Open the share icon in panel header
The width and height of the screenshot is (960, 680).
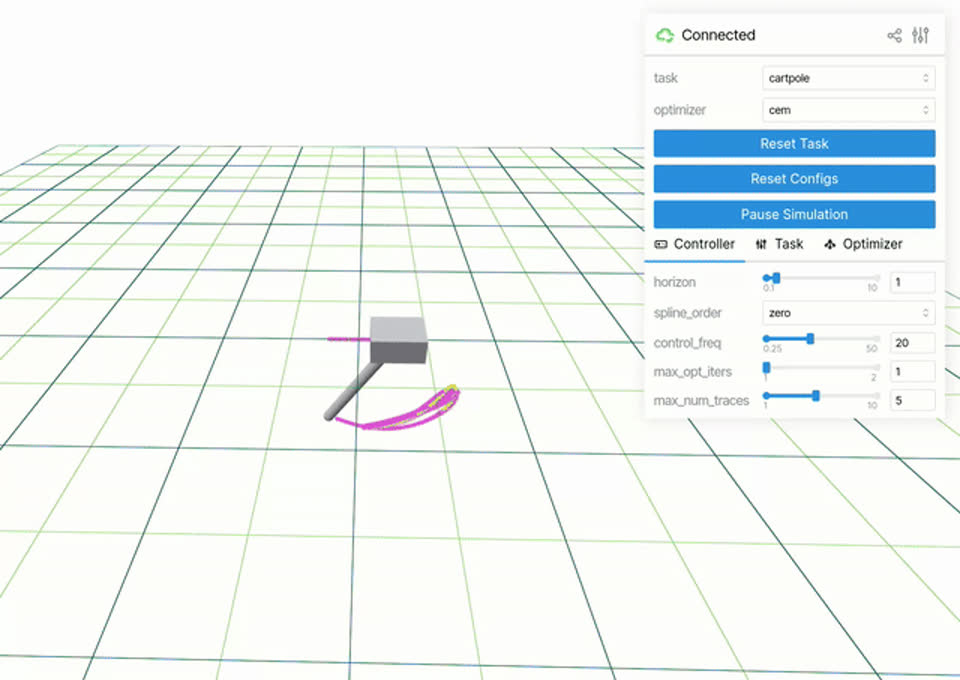pyautogui.click(x=894, y=35)
